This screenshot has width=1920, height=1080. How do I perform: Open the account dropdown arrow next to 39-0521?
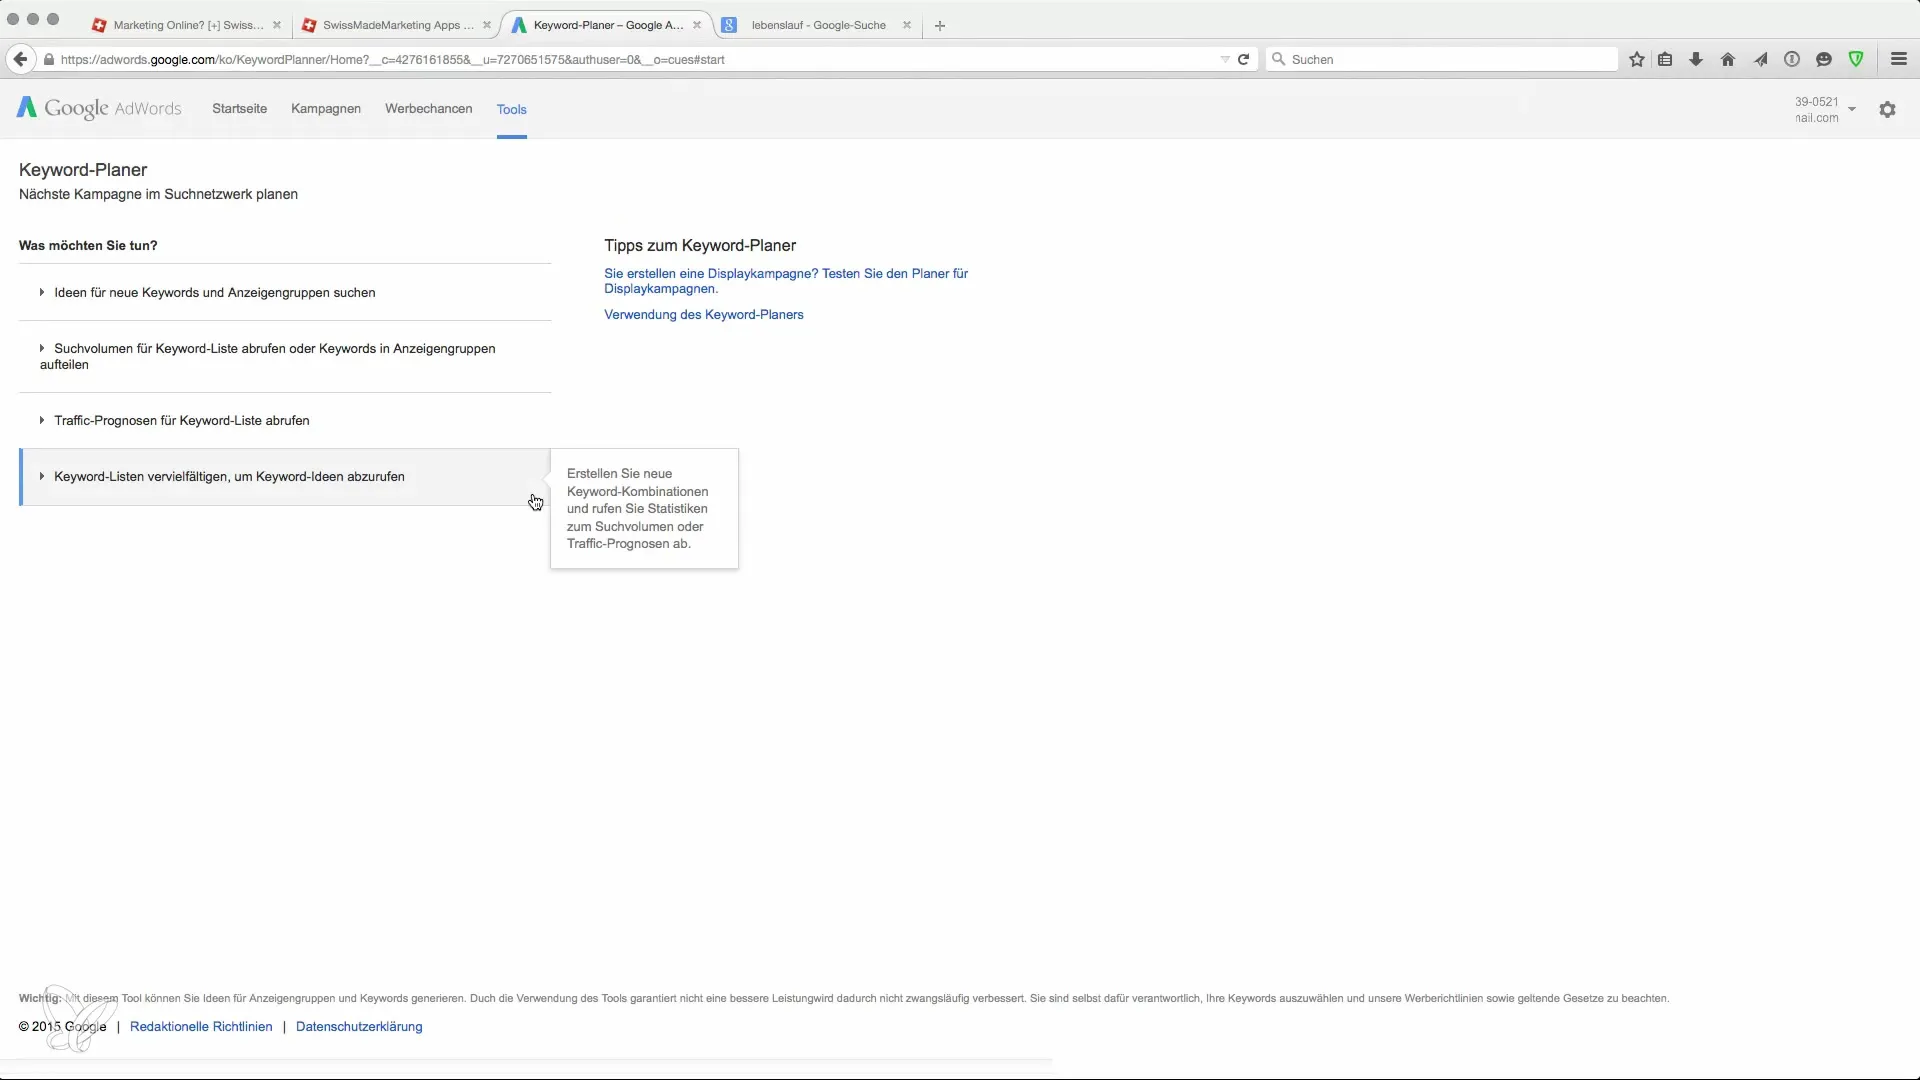point(1852,109)
